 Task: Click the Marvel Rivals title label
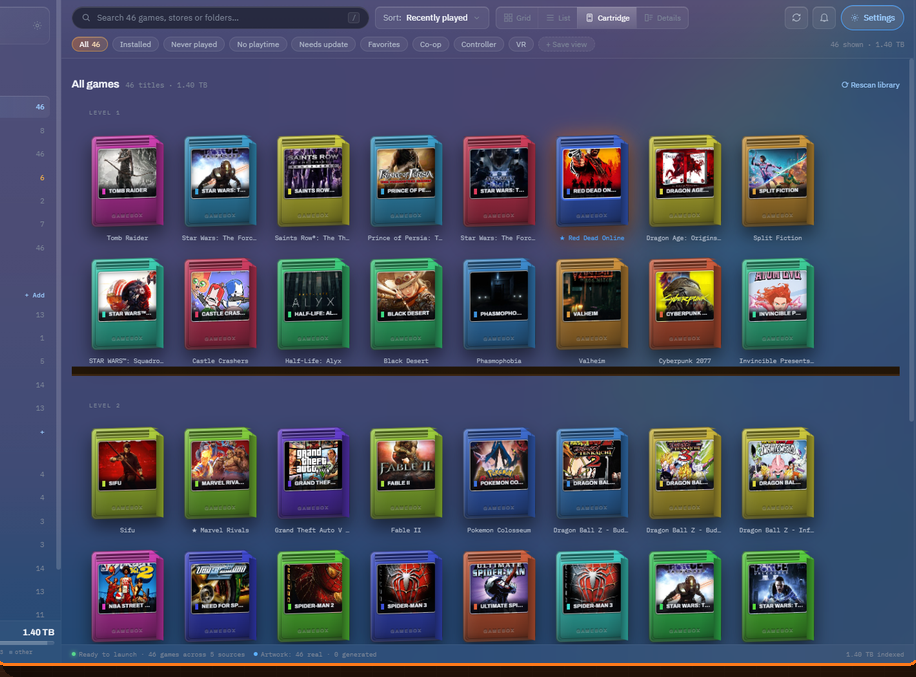(220, 530)
